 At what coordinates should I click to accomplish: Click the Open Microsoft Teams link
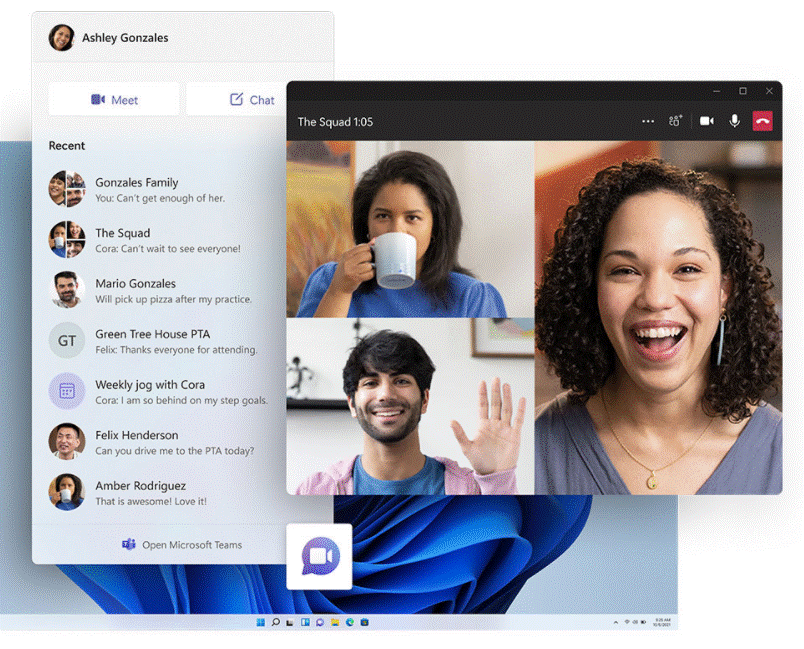pyautogui.click(x=192, y=545)
